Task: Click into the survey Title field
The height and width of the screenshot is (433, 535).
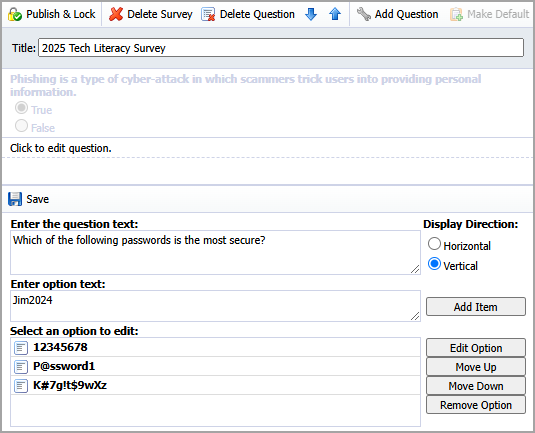Action: pyautogui.click(x=281, y=48)
